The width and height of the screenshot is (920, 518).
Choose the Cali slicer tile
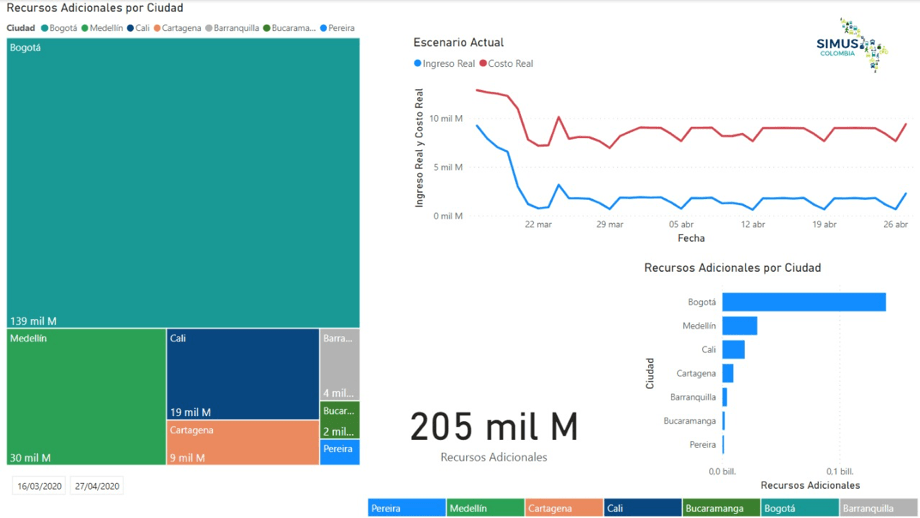point(642,508)
